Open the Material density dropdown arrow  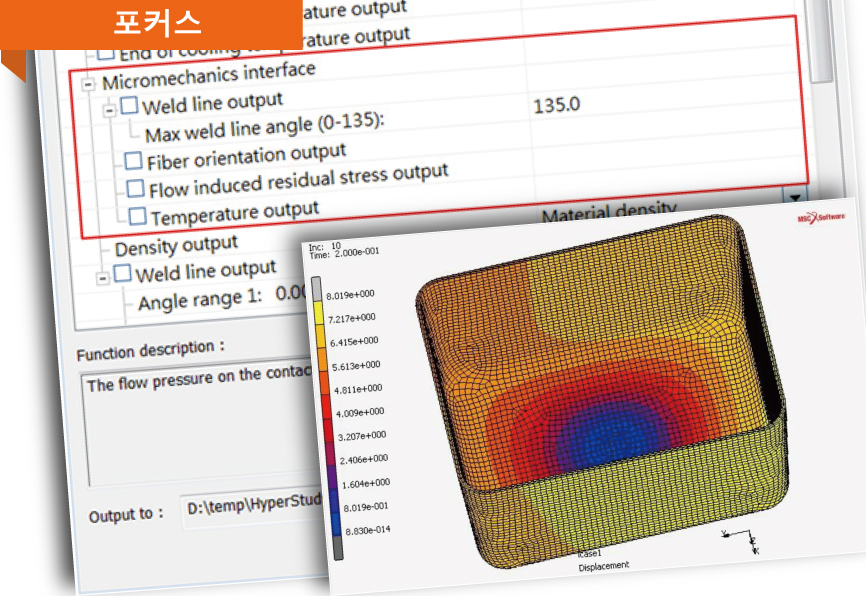pyautogui.click(x=795, y=197)
